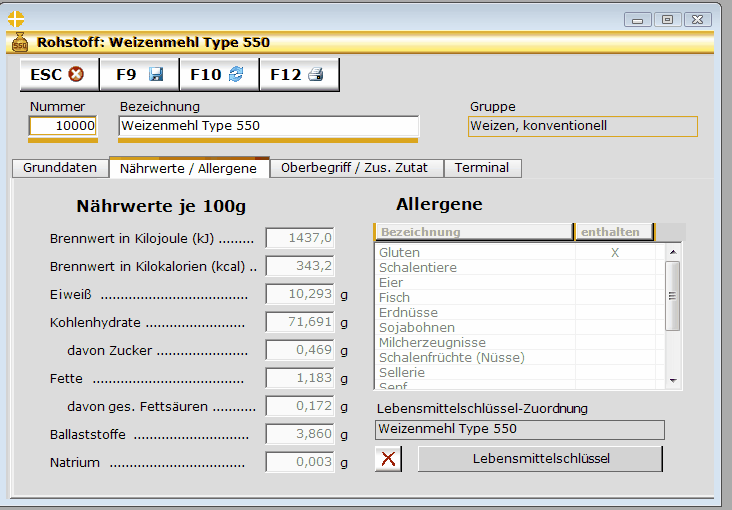Click the Natrium value 0,003

tap(300, 462)
